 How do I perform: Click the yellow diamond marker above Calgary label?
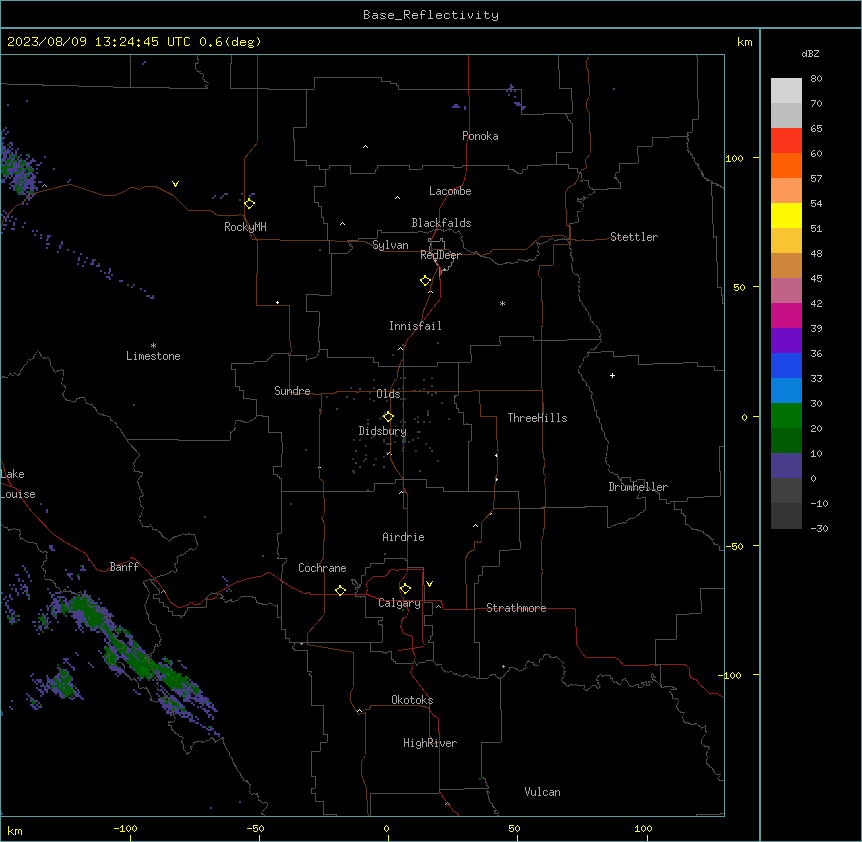(x=405, y=589)
